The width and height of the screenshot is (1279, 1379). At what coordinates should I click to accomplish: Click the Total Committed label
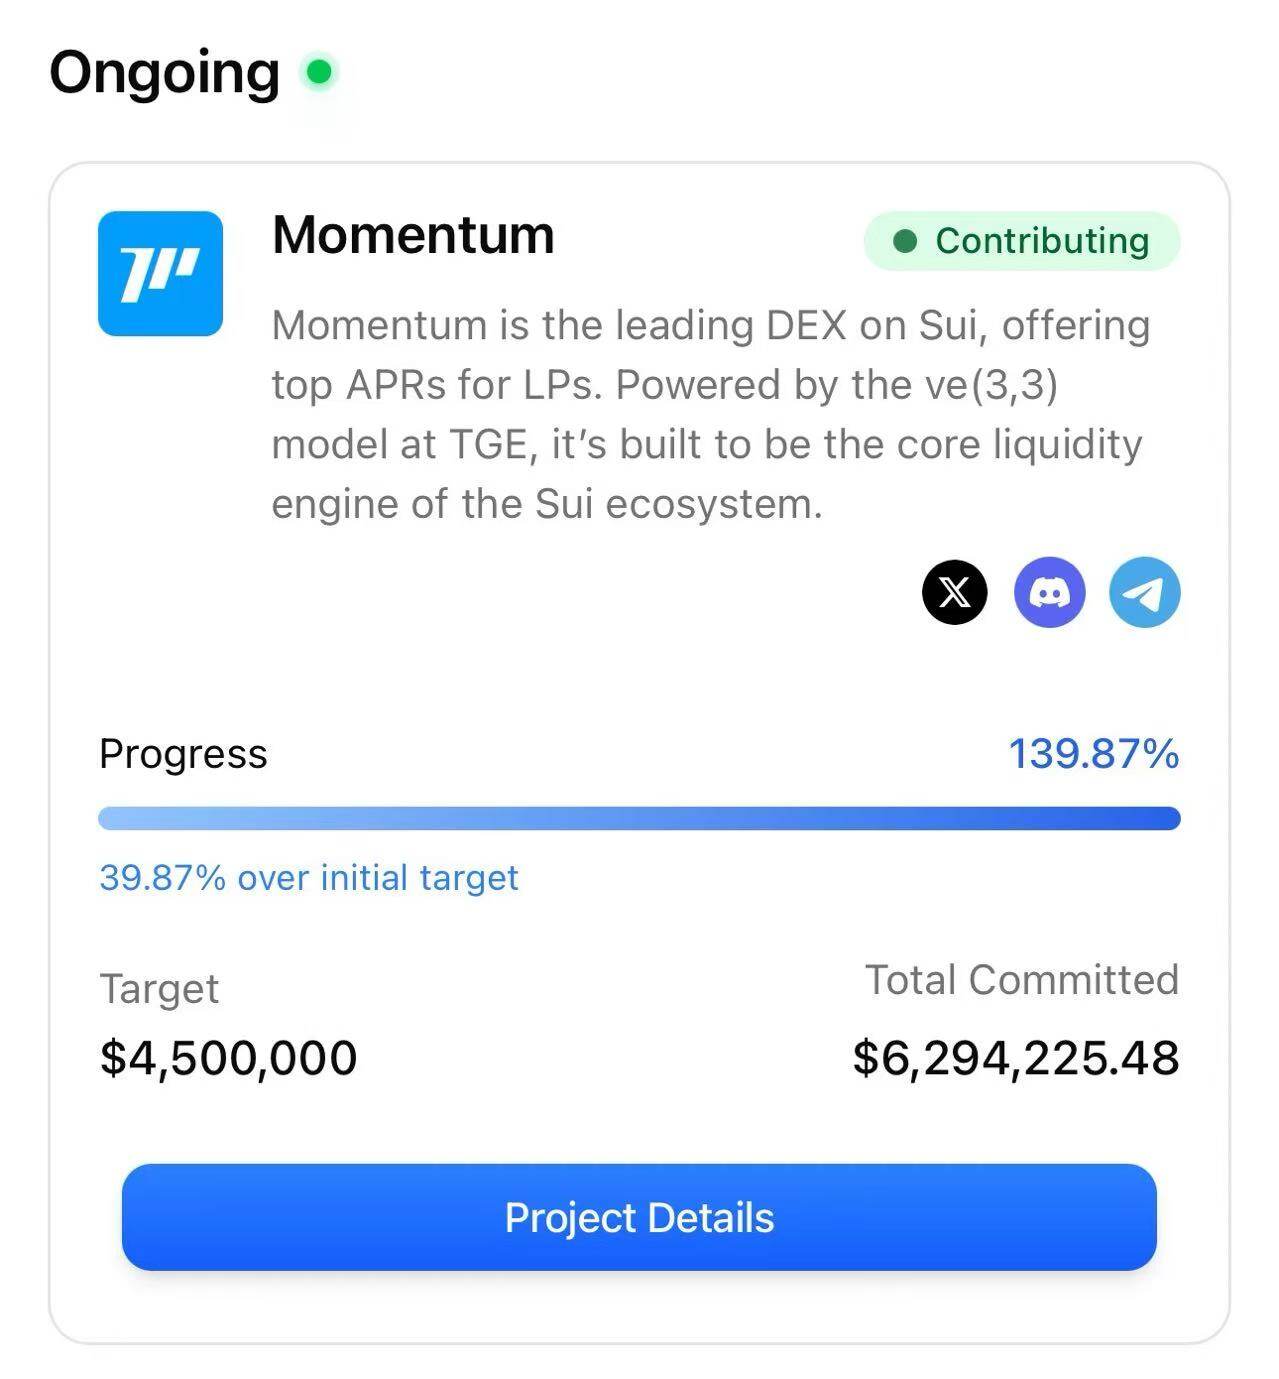(1021, 980)
